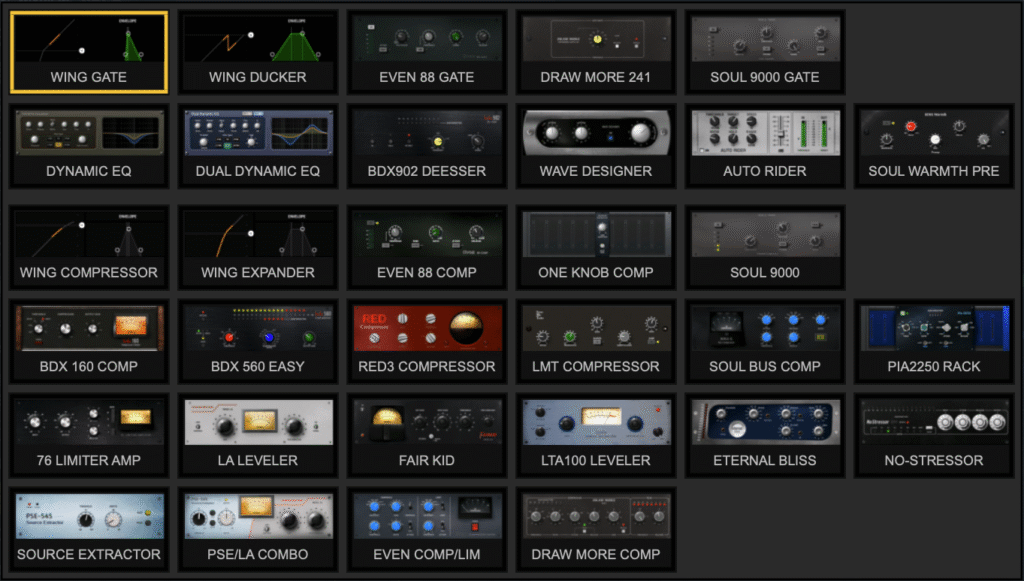
Task: Choose the WING COMPRESSOR plugin
Action: (x=89, y=247)
